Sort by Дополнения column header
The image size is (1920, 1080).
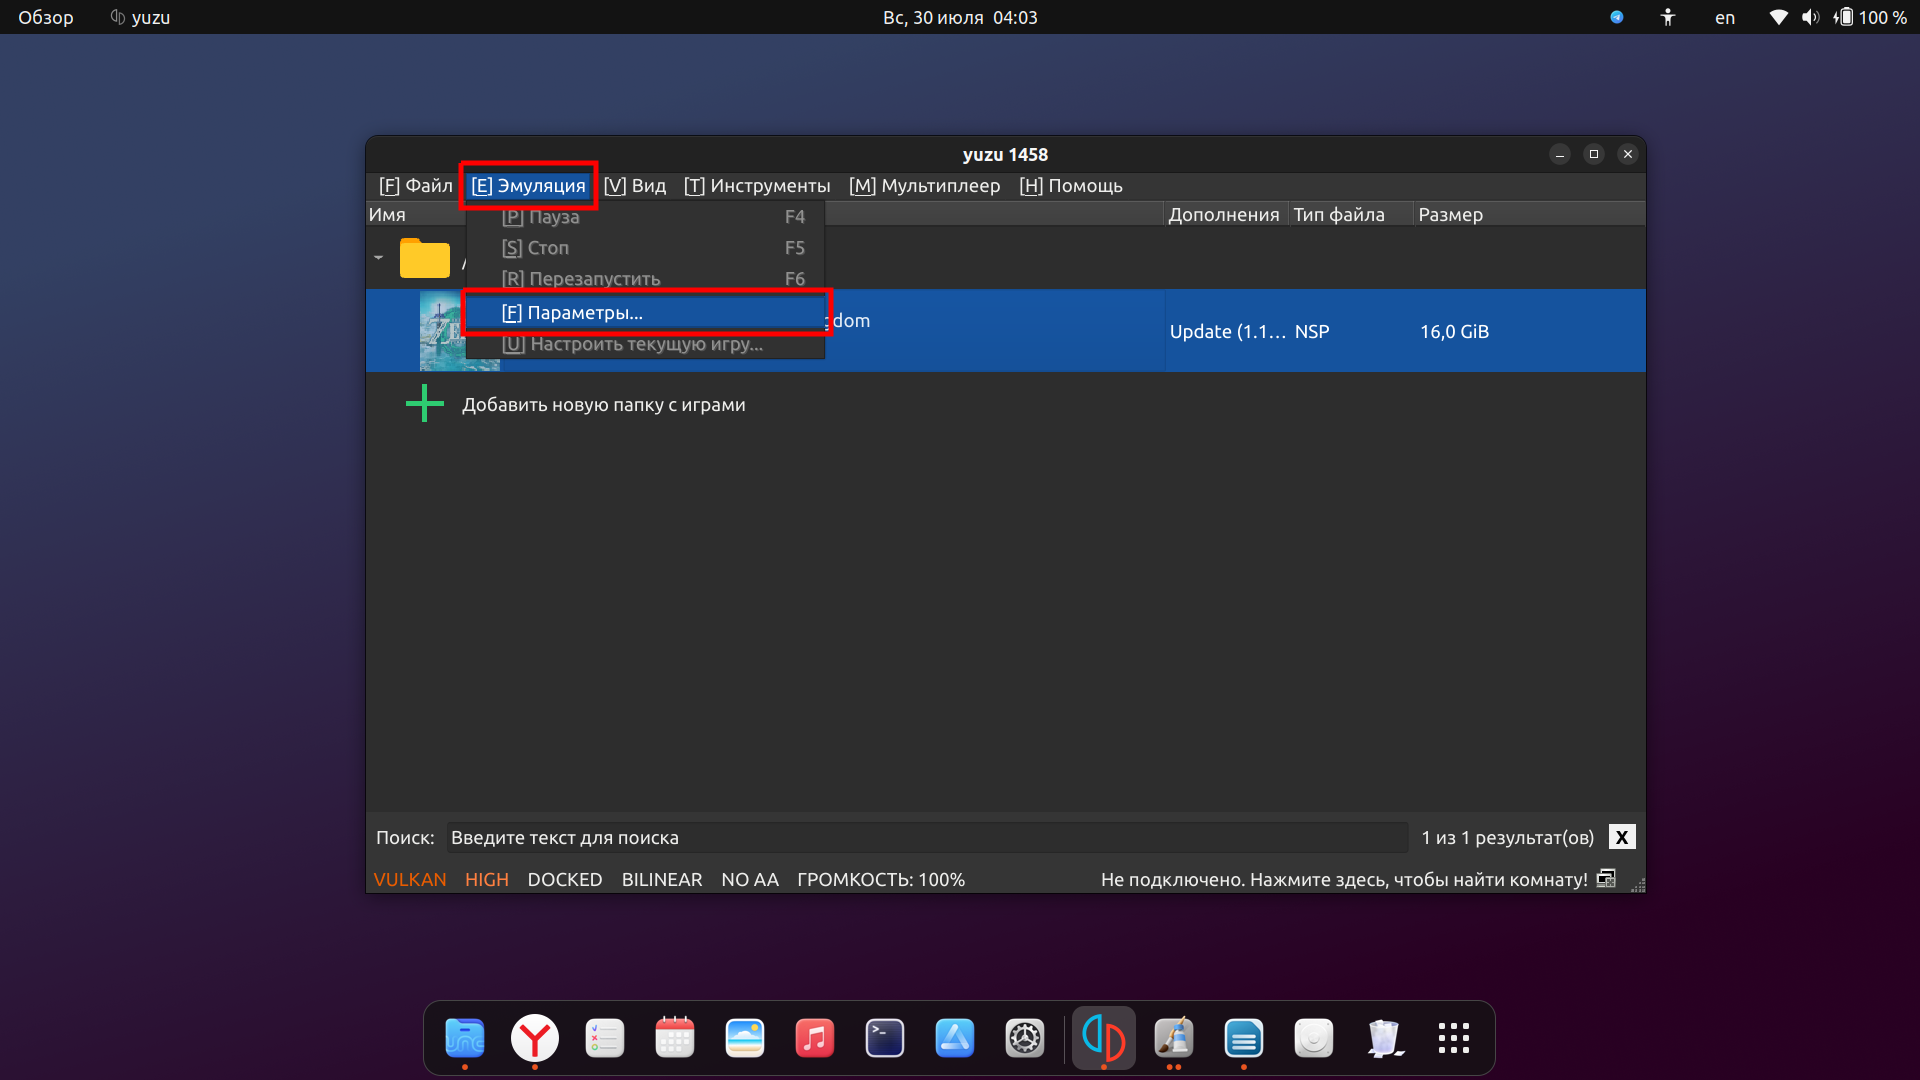pyautogui.click(x=1224, y=215)
